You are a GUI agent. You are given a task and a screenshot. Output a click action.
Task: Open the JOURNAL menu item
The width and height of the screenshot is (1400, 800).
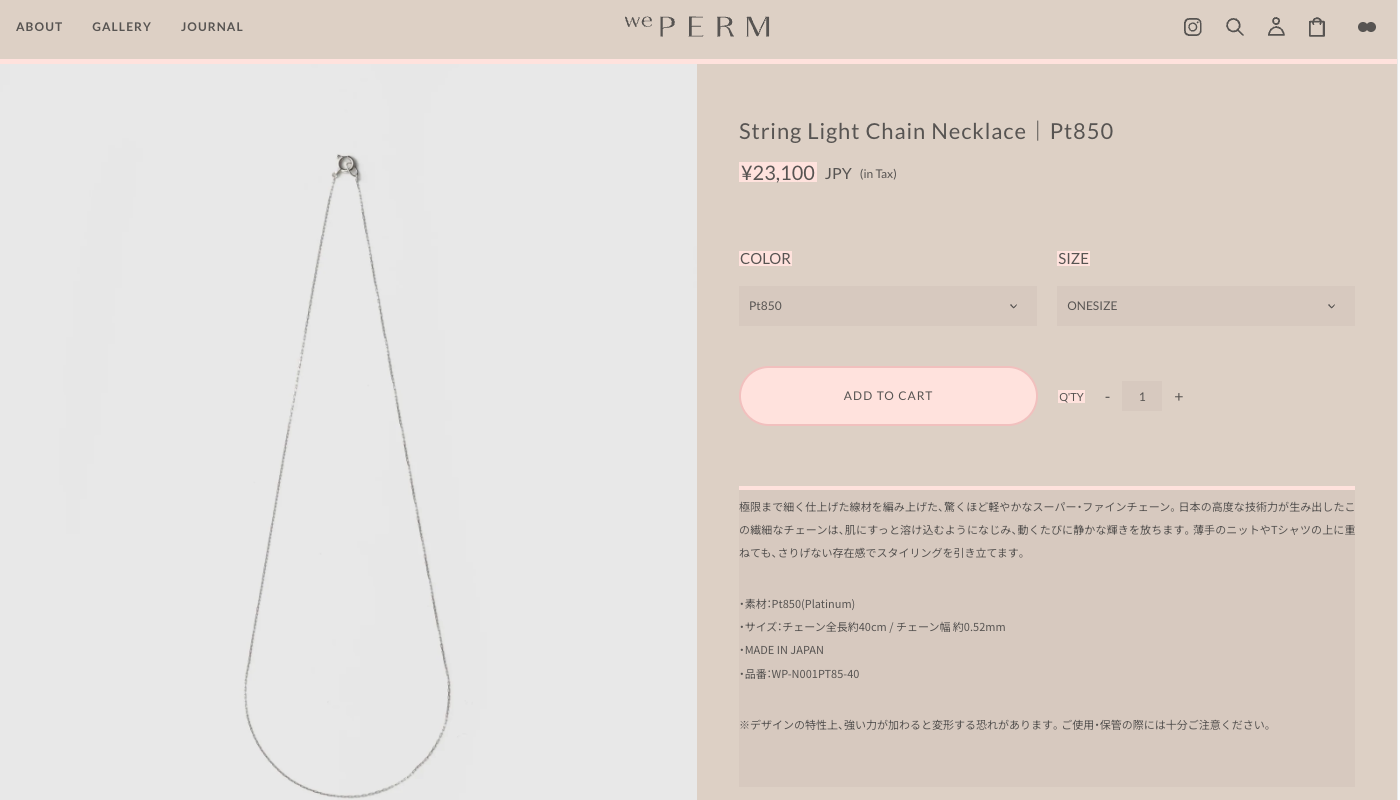pyautogui.click(x=212, y=27)
